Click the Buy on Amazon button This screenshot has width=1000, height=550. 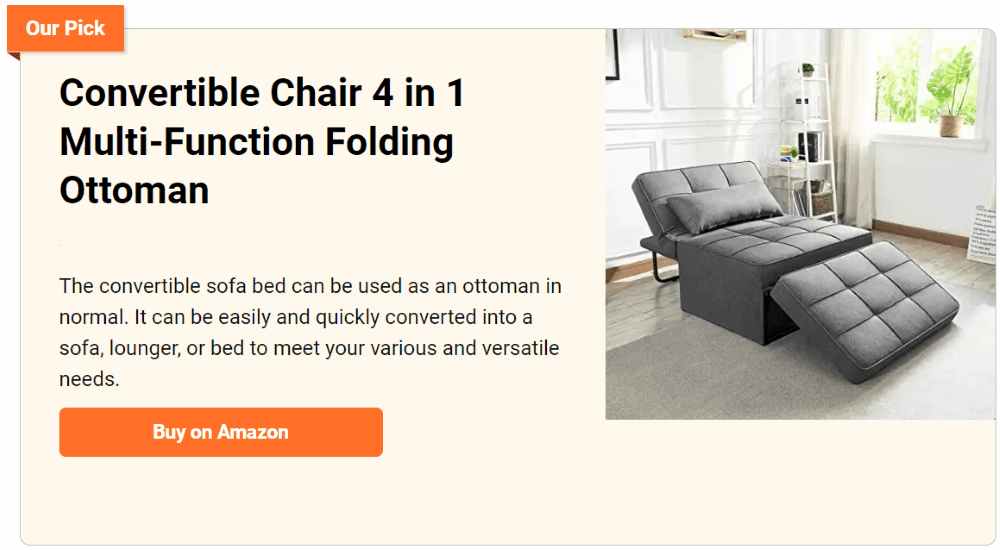pos(220,432)
